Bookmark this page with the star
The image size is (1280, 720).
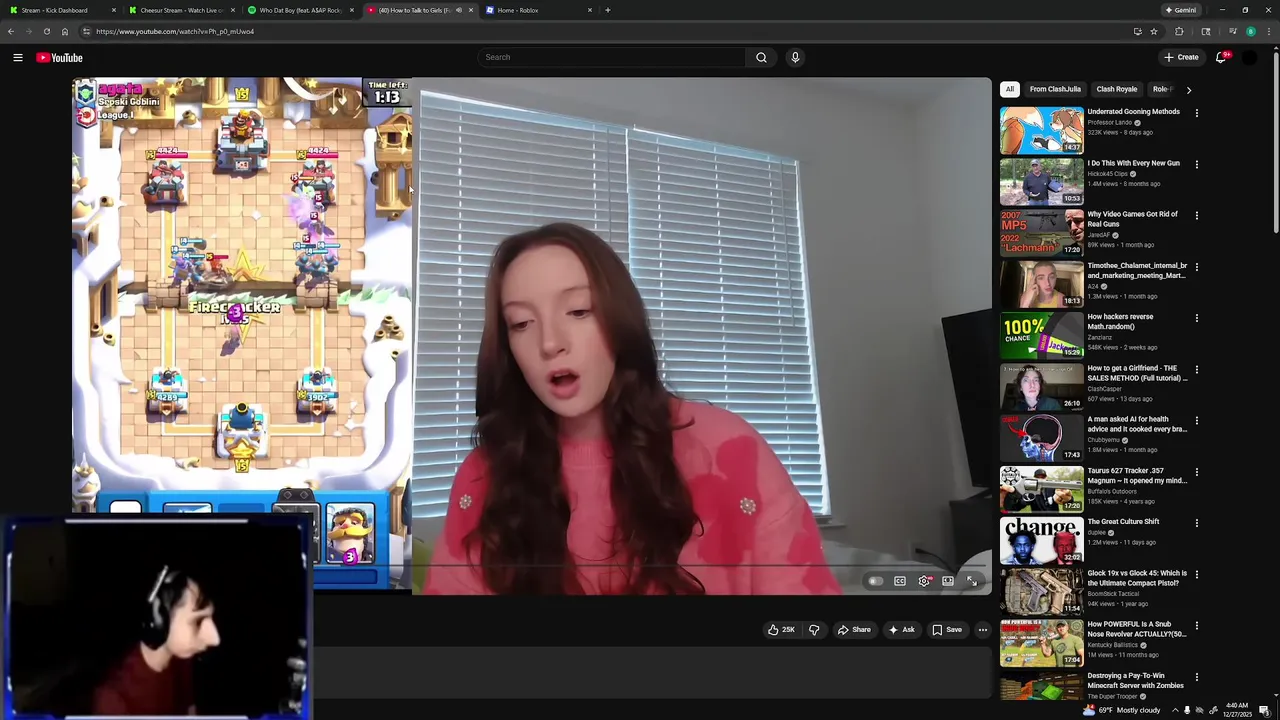click(1154, 31)
